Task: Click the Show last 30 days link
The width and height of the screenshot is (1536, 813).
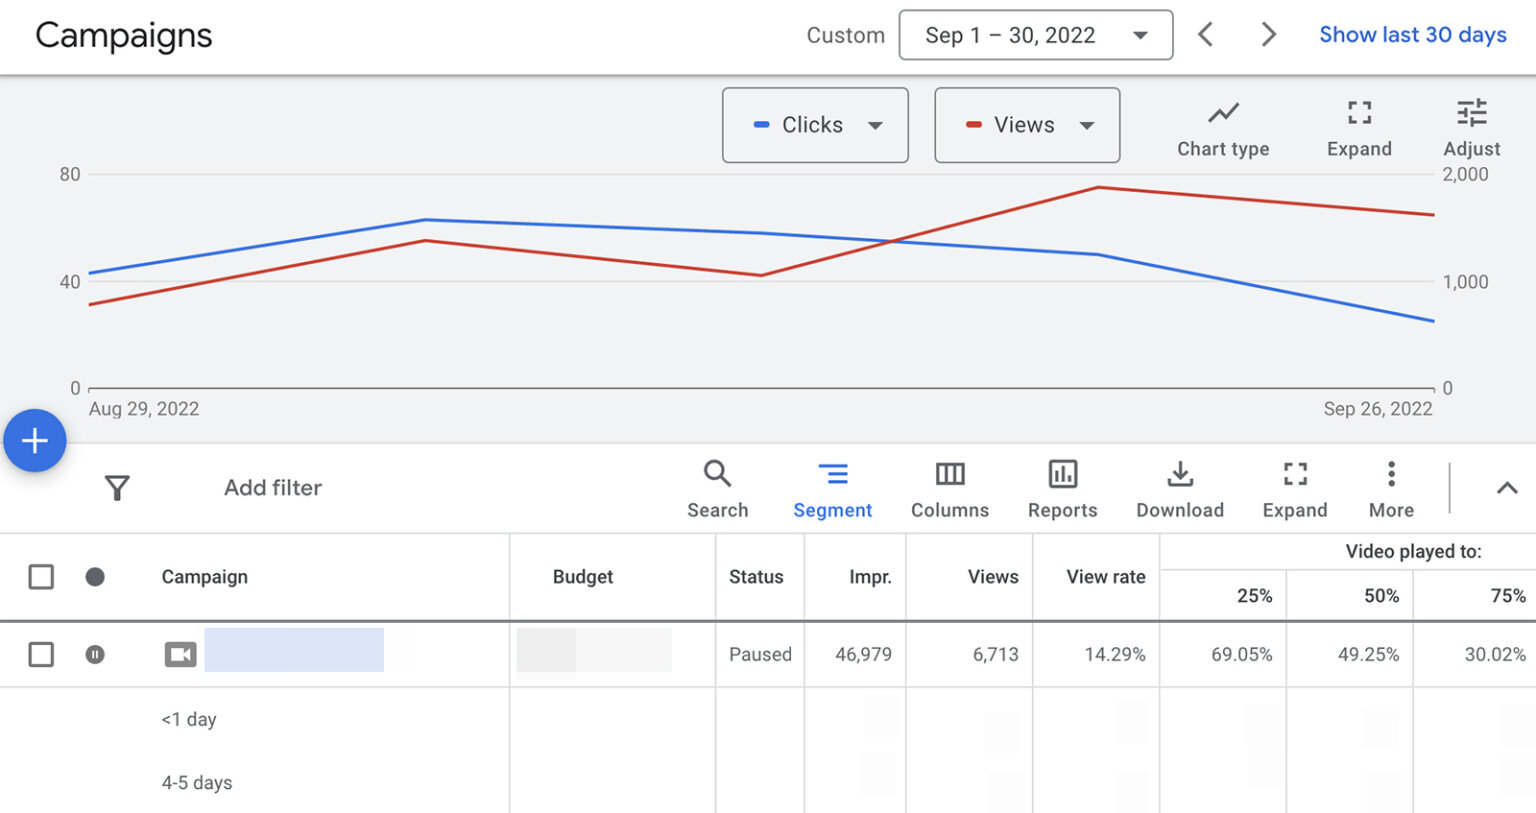Action: coord(1412,34)
